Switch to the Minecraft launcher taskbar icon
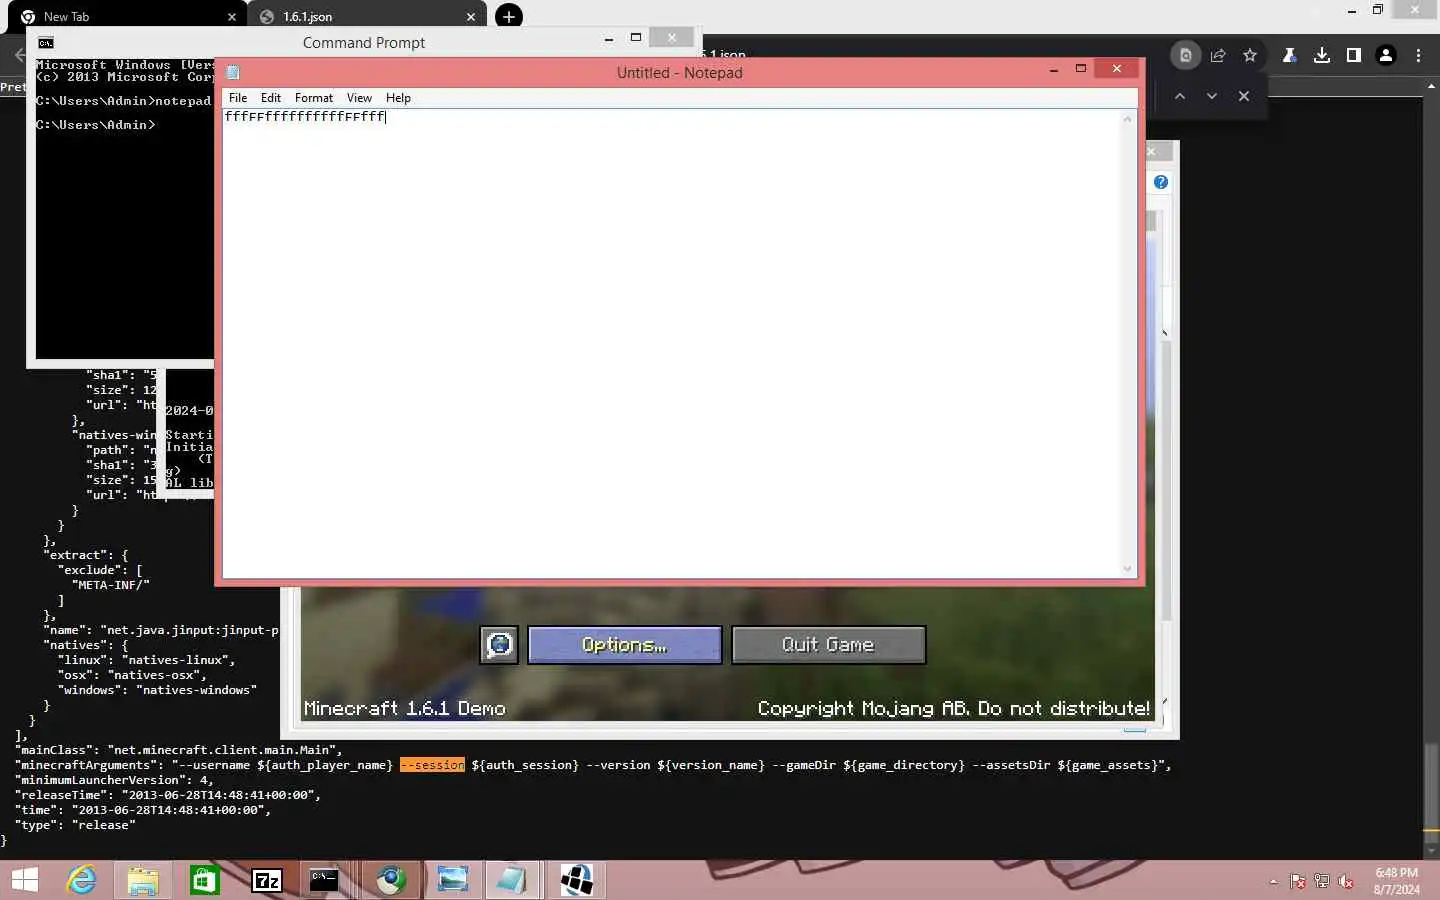Image resolution: width=1440 pixels, height=900 pixels. (x=576, y=880)
